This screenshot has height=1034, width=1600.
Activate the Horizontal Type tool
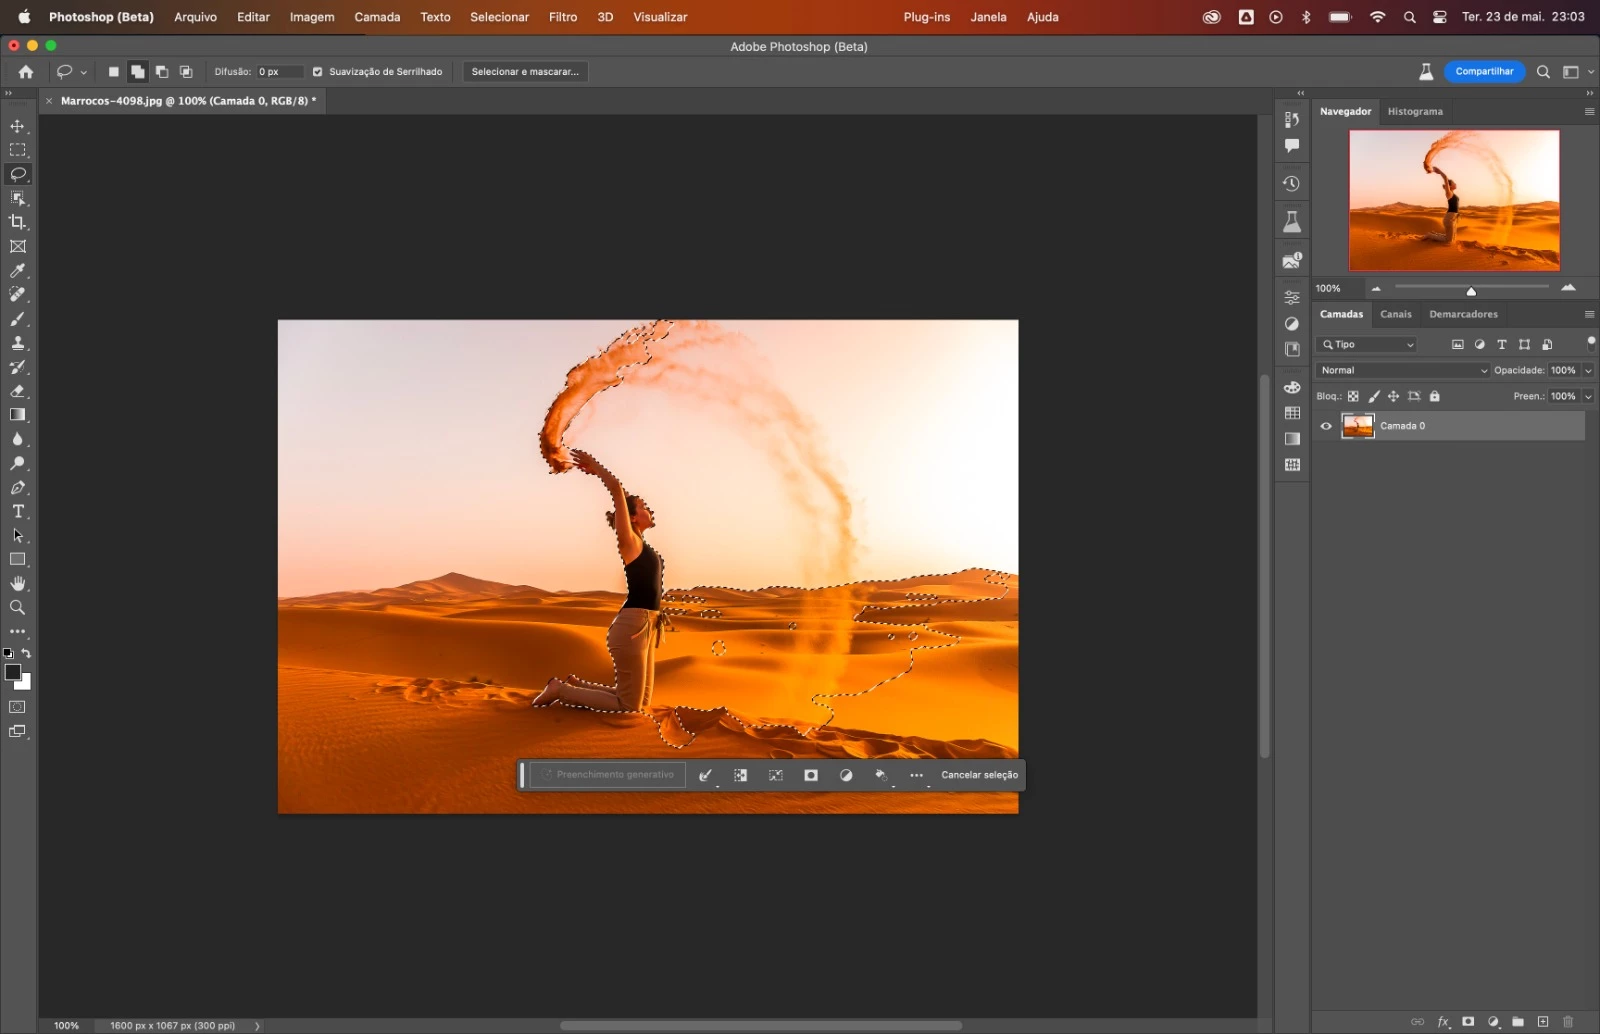(x=18, y=512)
